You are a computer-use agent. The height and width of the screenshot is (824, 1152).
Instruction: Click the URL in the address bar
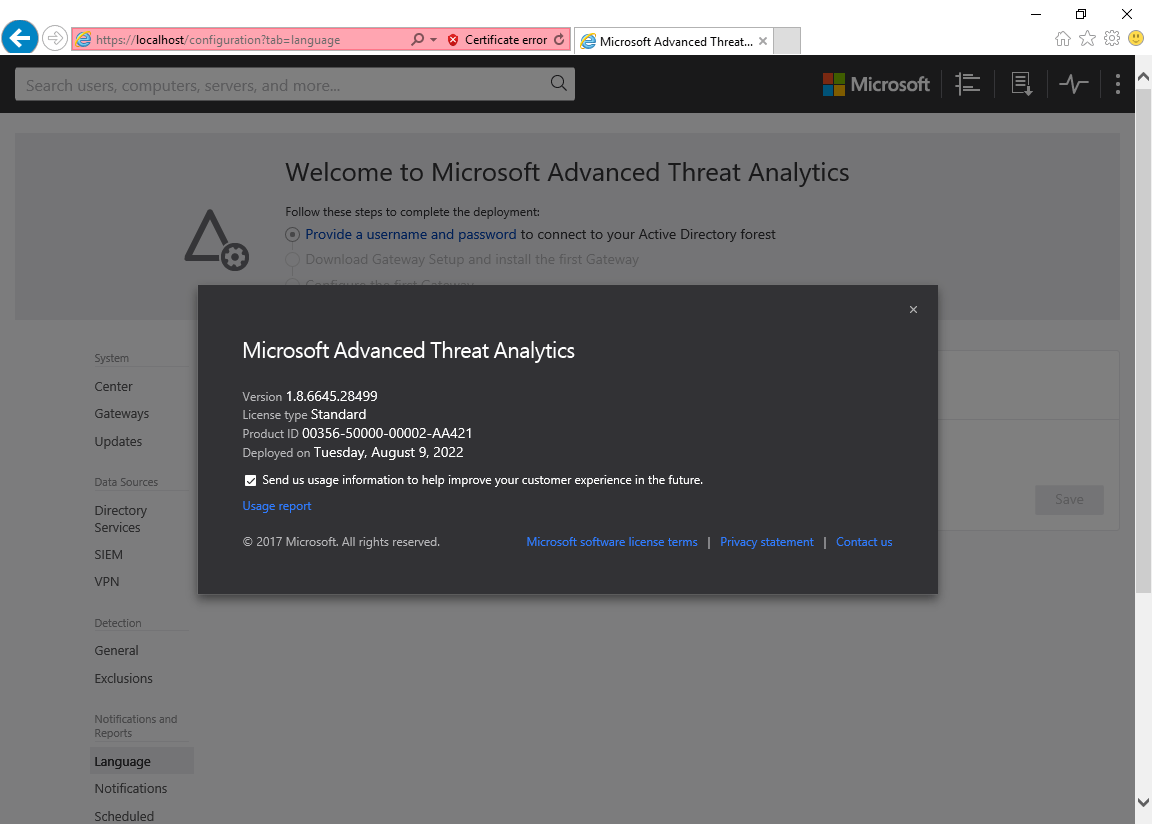(x=218, y=40)
